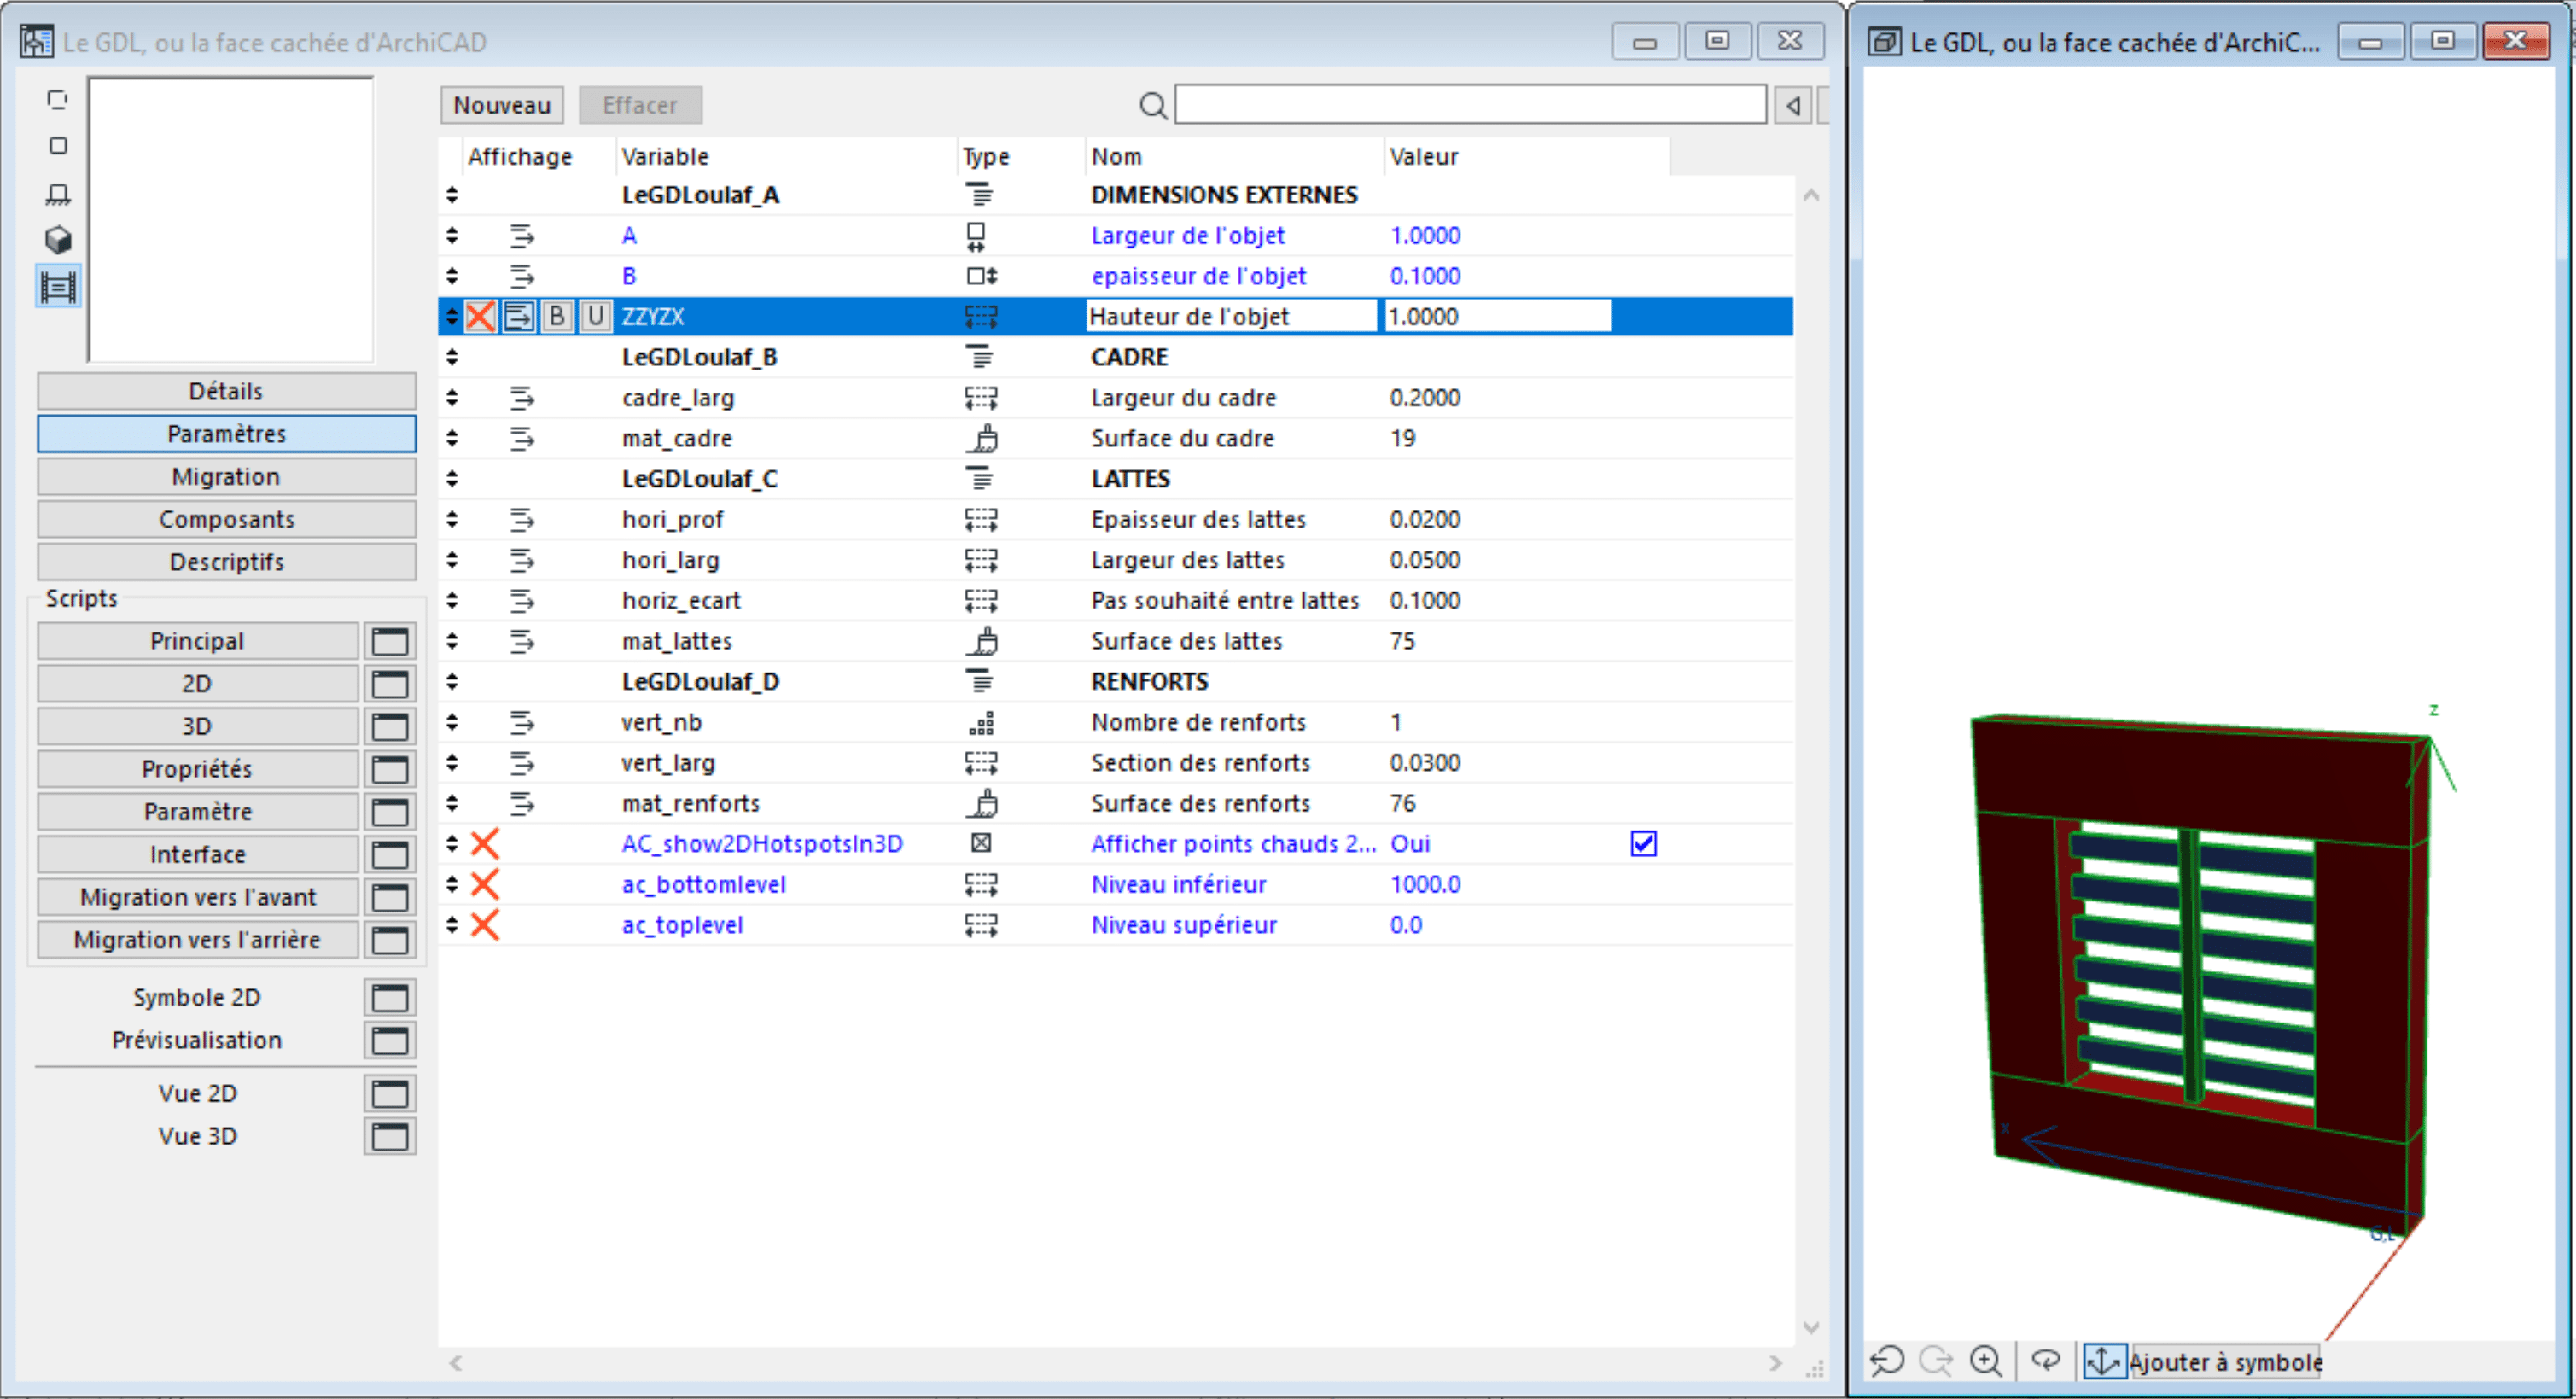Select the 2D symbol icon in left strip
This screenshot has width=2576, height=1399.
pyautogui.click(x=58, y=100)
